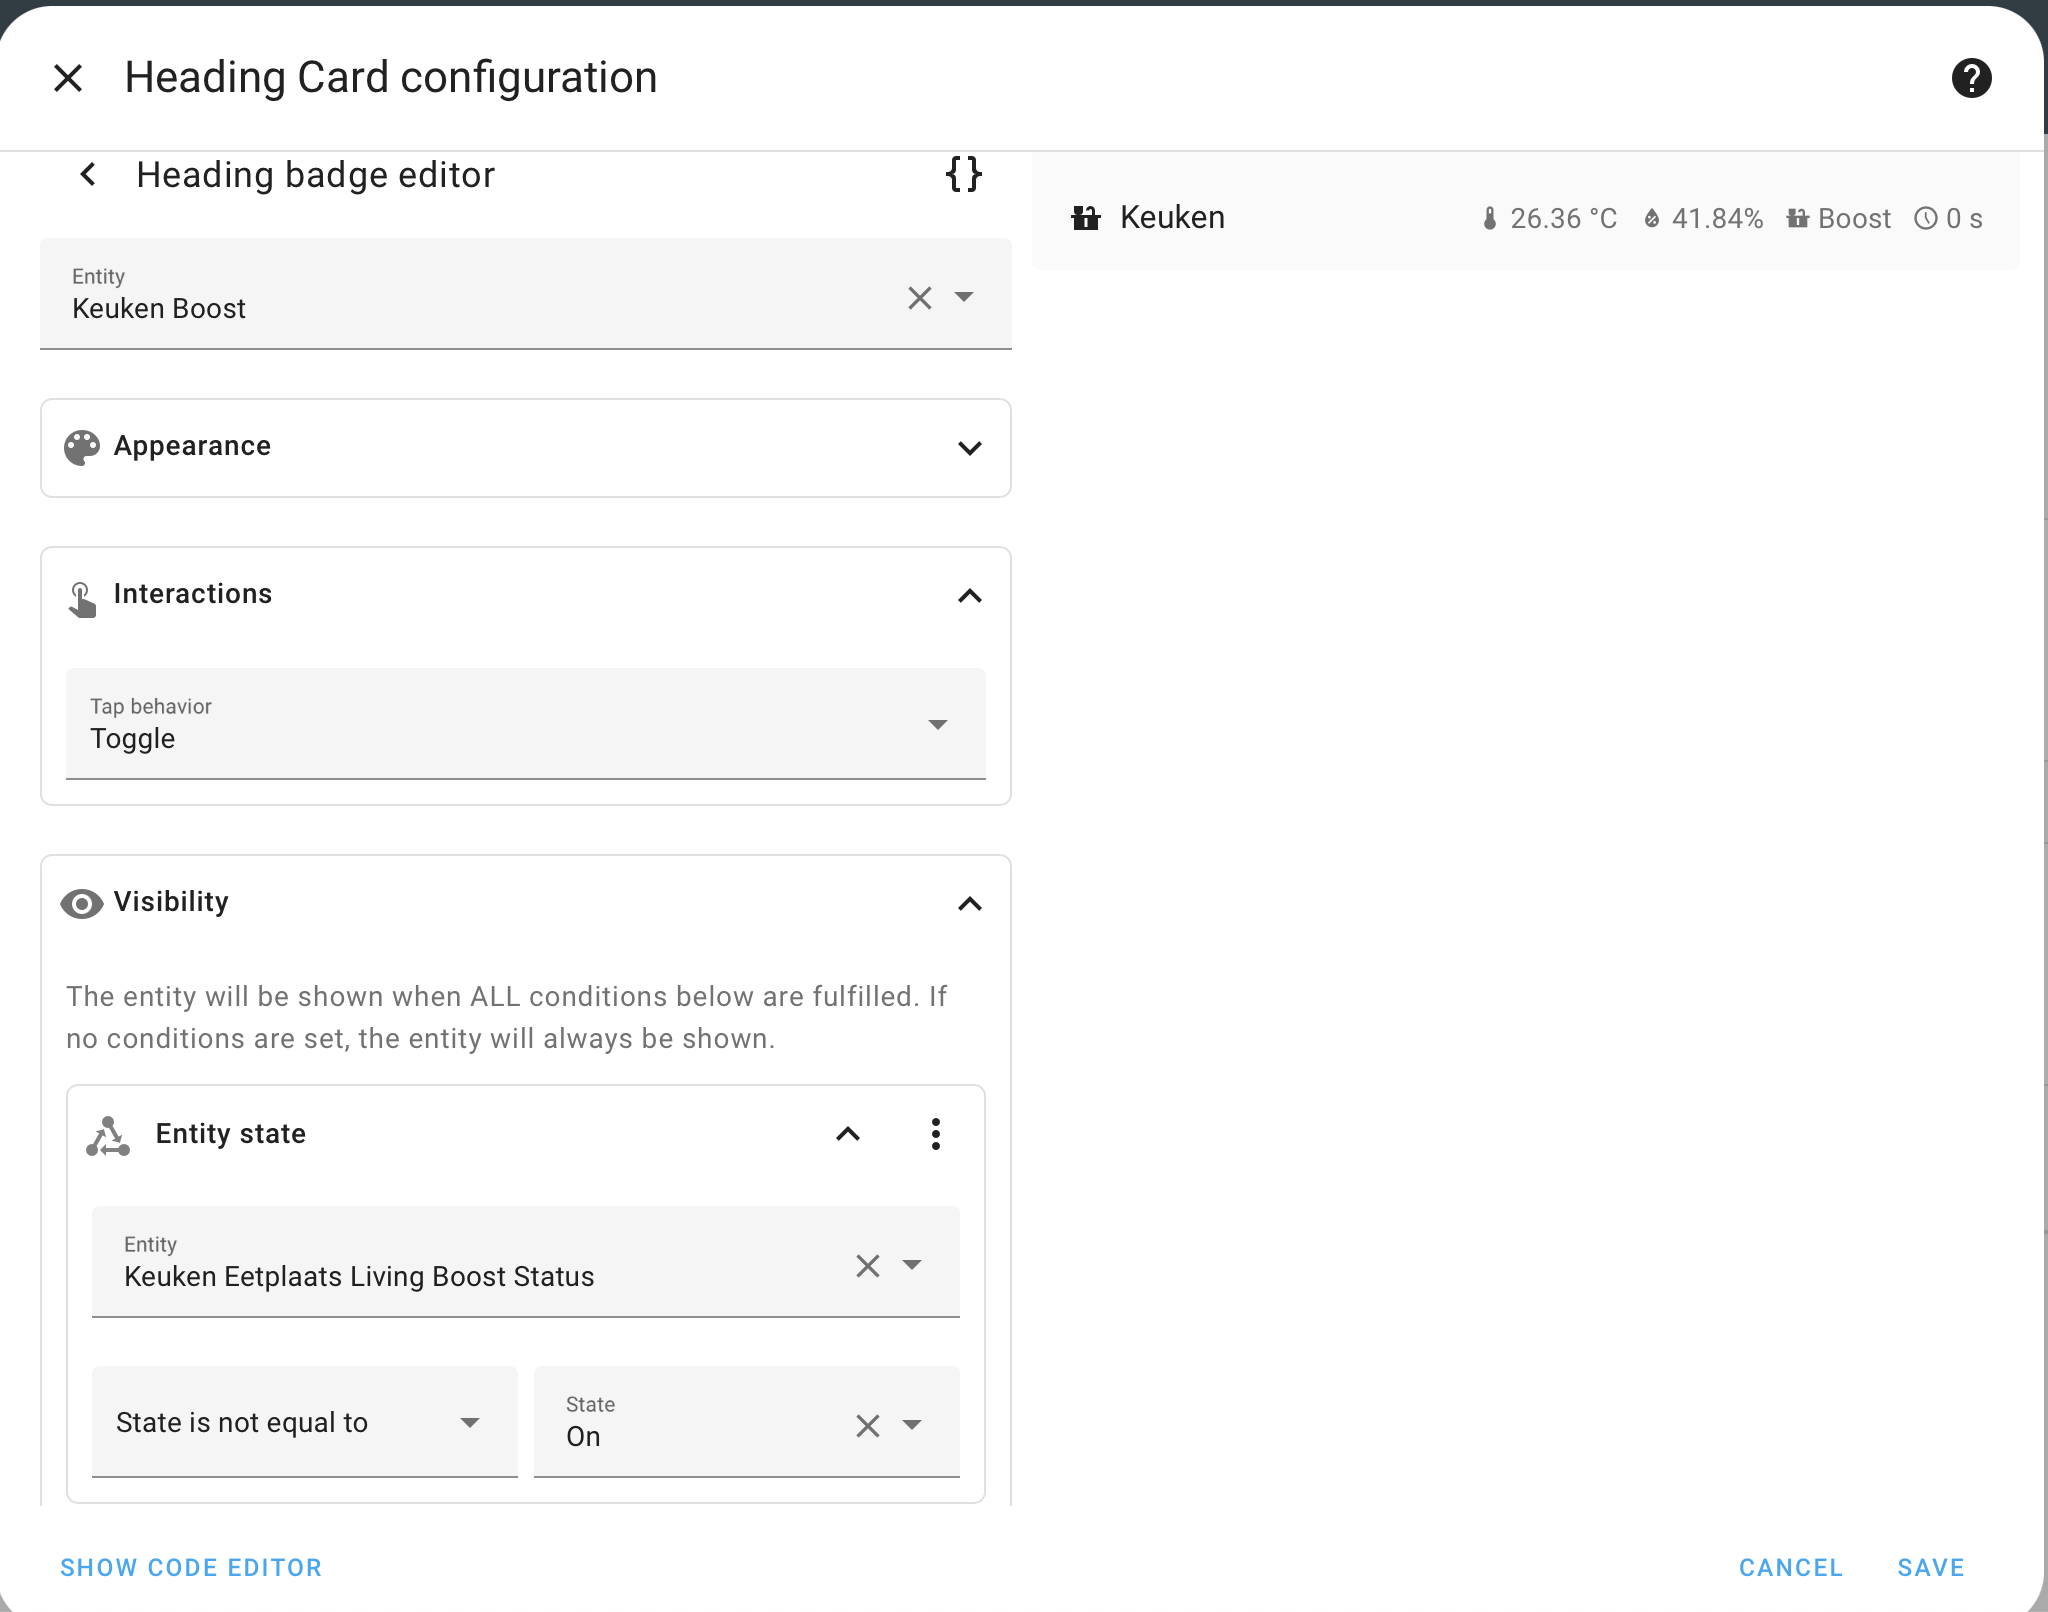Clear the Keuken Eetplaats Living Boost Status entity
2048x1612 pixels.
coord(867,1266)
